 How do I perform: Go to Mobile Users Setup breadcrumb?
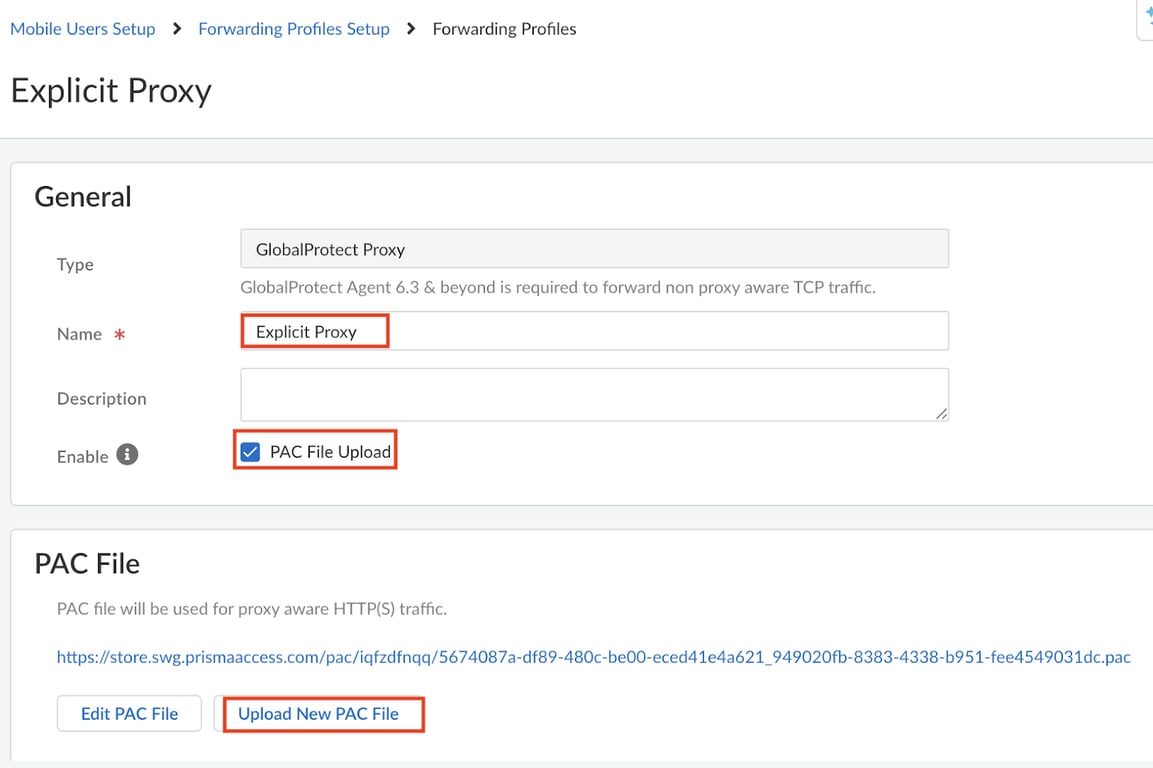[83, 29]
